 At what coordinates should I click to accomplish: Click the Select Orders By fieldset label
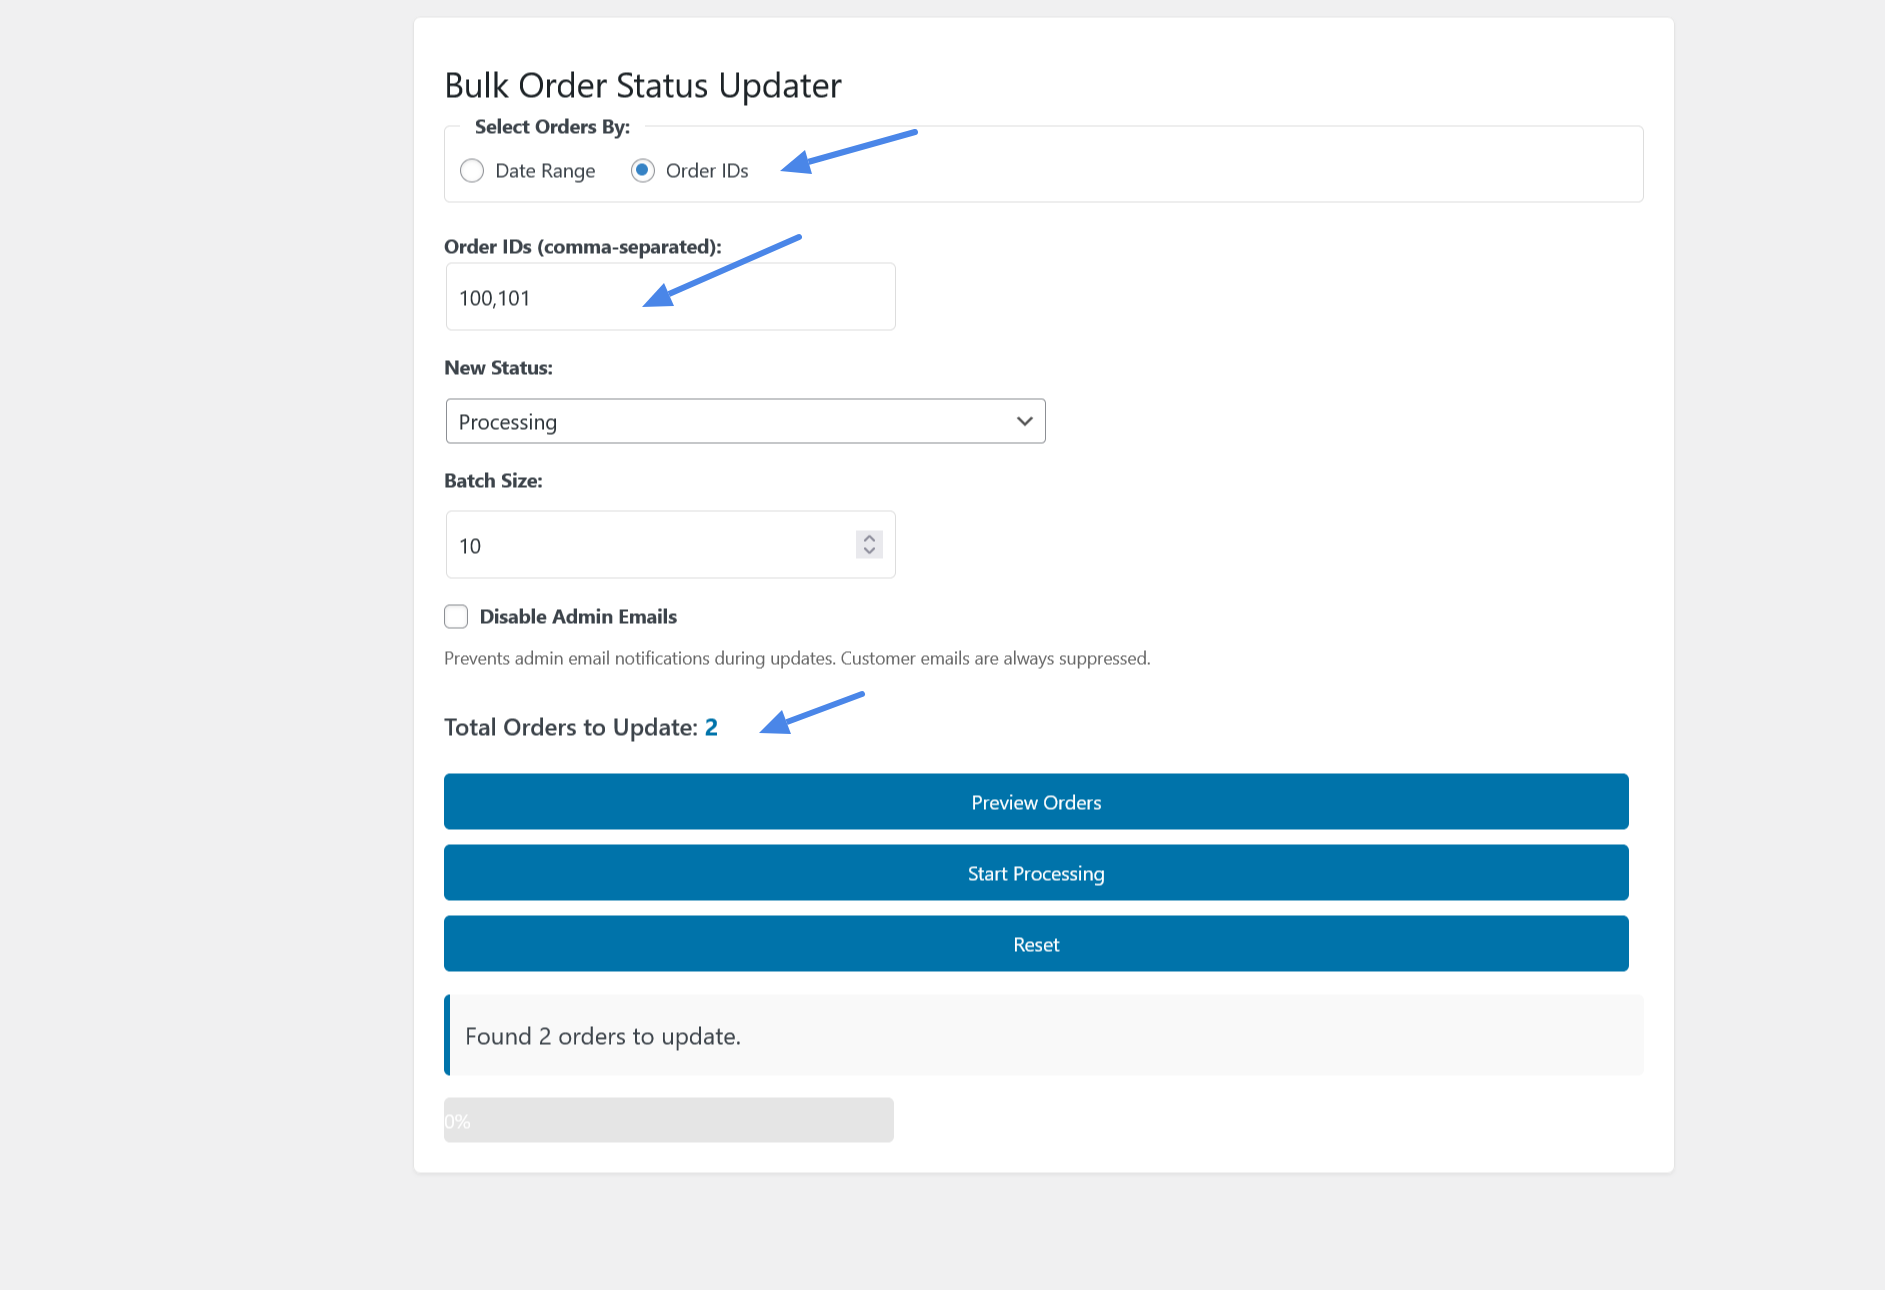tap(551, 127)
